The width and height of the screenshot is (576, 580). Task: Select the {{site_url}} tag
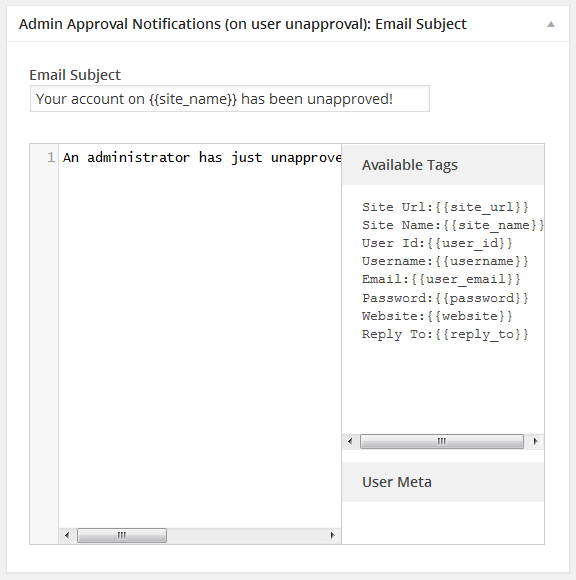point(482,207)
